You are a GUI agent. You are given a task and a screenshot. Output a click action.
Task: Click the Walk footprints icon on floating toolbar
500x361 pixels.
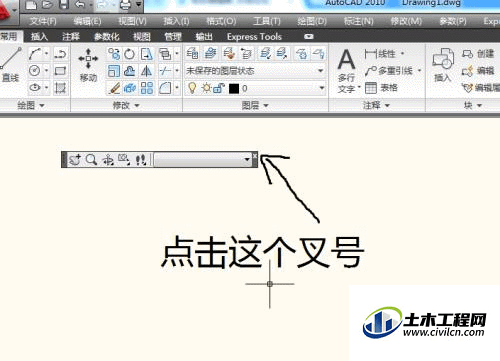coord(141,160)
